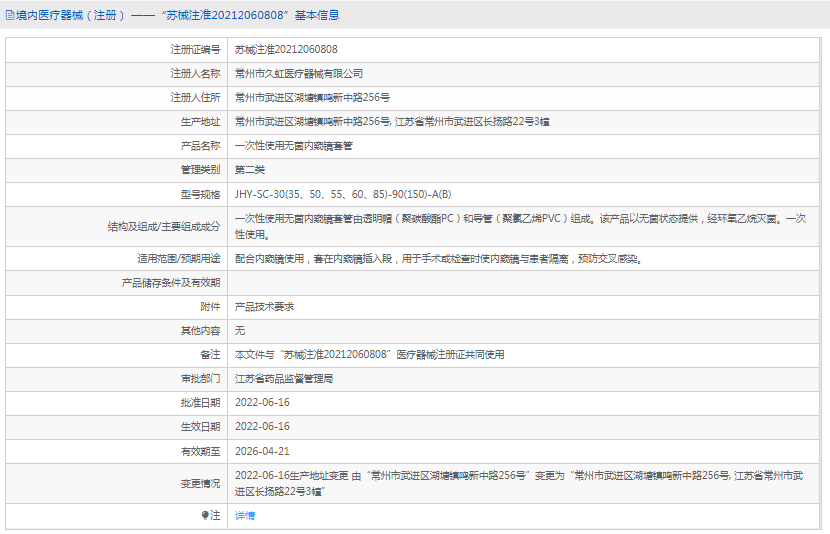Click the 审批部门 label
Viewport: 830px width, 534px height.
pyautogui.click(x=200, y=379)
